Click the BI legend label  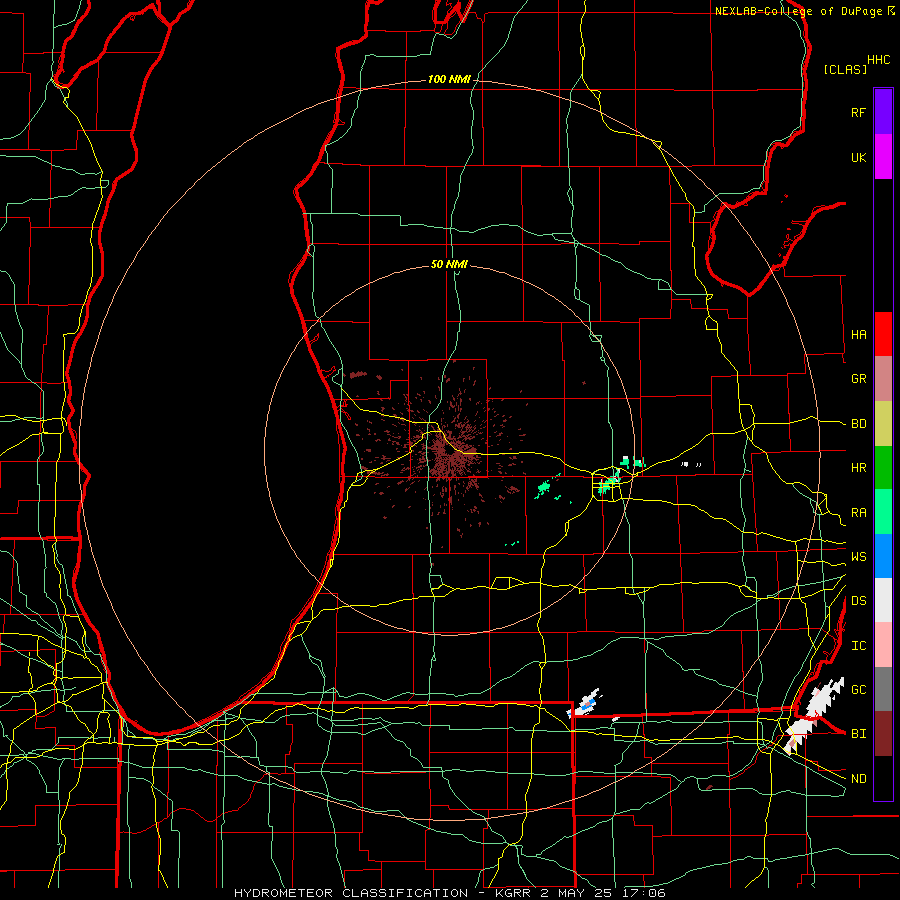pos(858,734)
